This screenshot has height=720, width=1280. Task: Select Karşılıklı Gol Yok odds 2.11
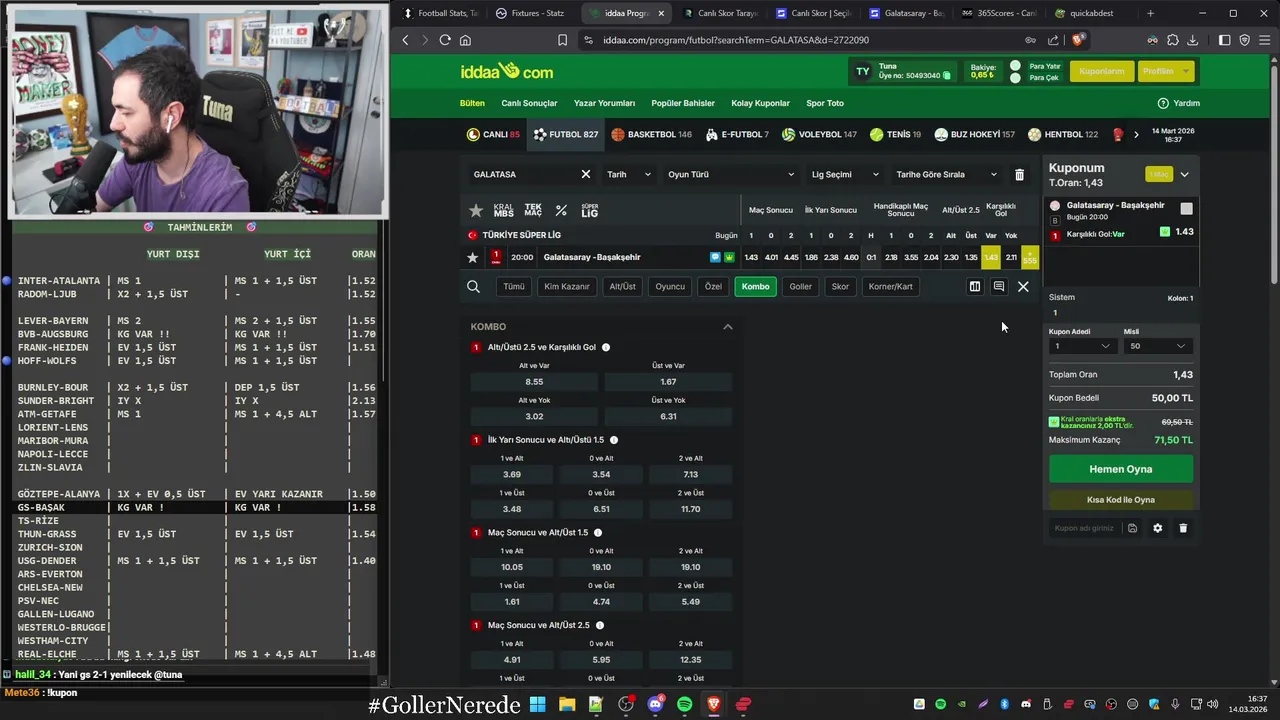coord(1011,257)
